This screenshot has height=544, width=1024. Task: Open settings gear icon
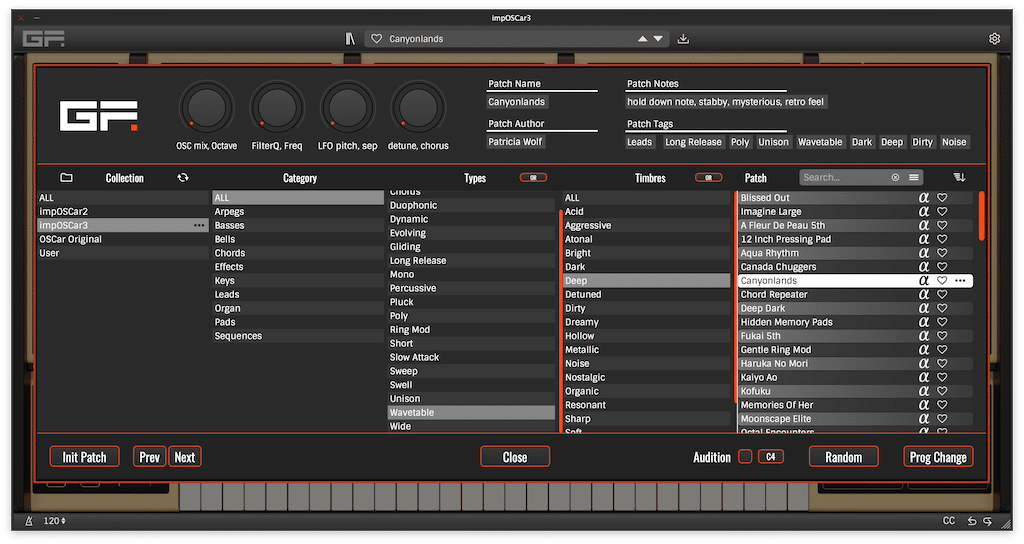pyautogui.click(x=994, y=39)
